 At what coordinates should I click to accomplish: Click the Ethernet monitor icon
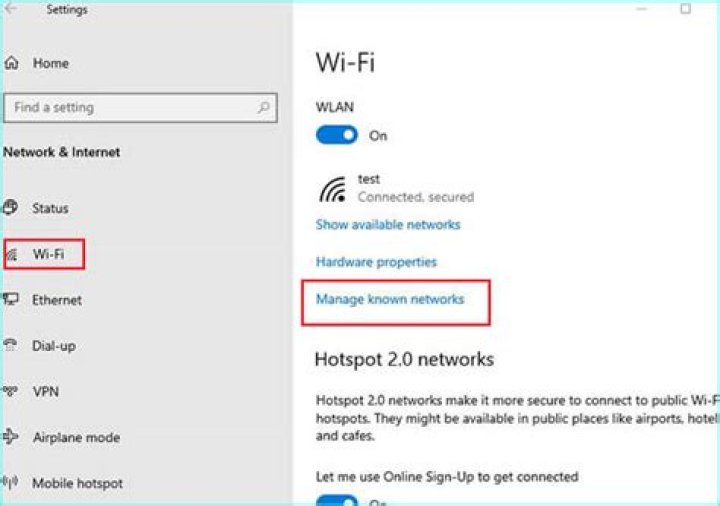pyautogui.click(x=11, y=300)
